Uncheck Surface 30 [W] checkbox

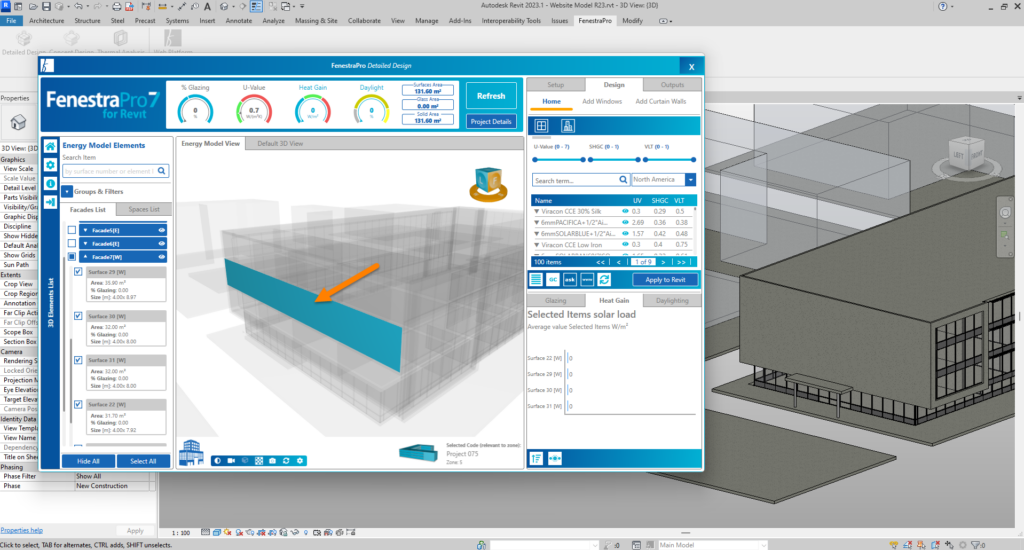tap(78, 316)
